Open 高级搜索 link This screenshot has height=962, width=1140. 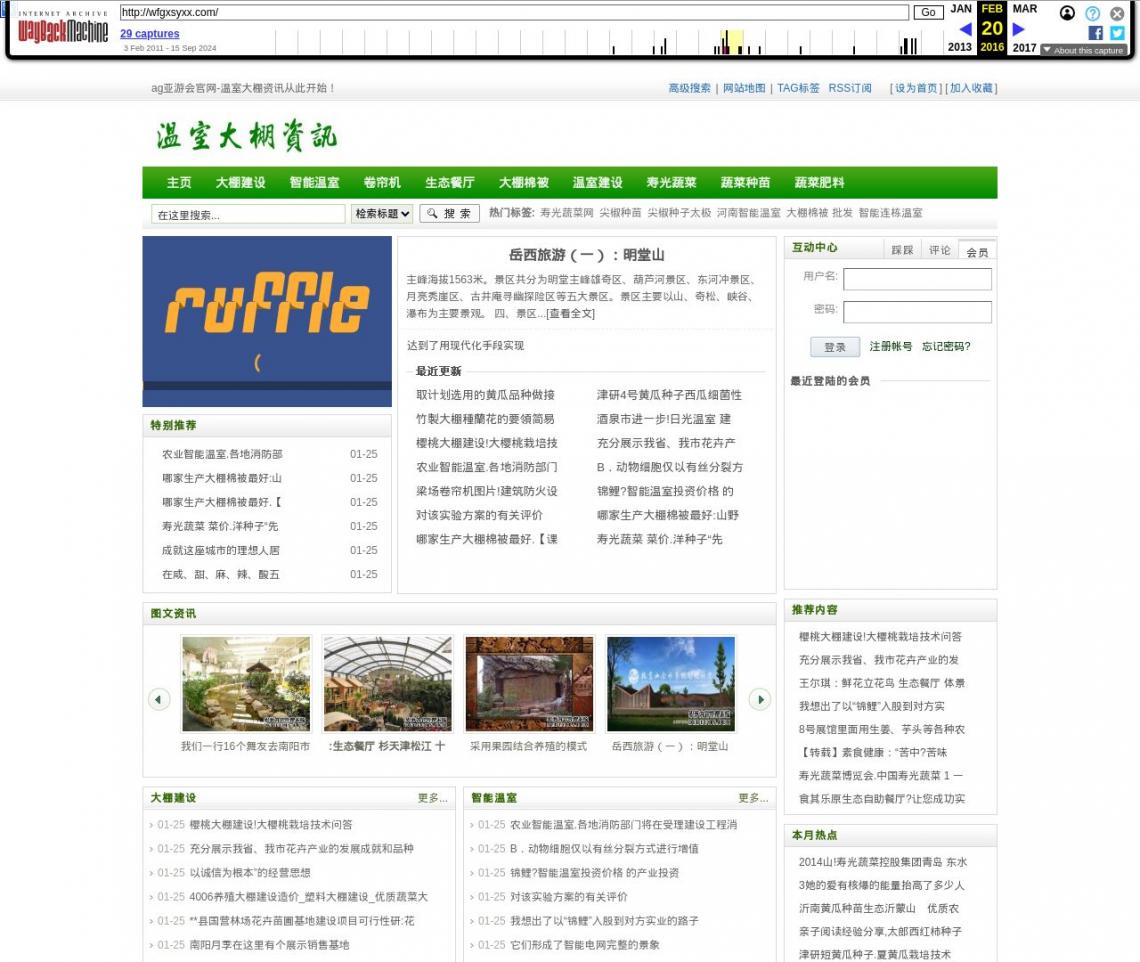click(x=689, y=88)
